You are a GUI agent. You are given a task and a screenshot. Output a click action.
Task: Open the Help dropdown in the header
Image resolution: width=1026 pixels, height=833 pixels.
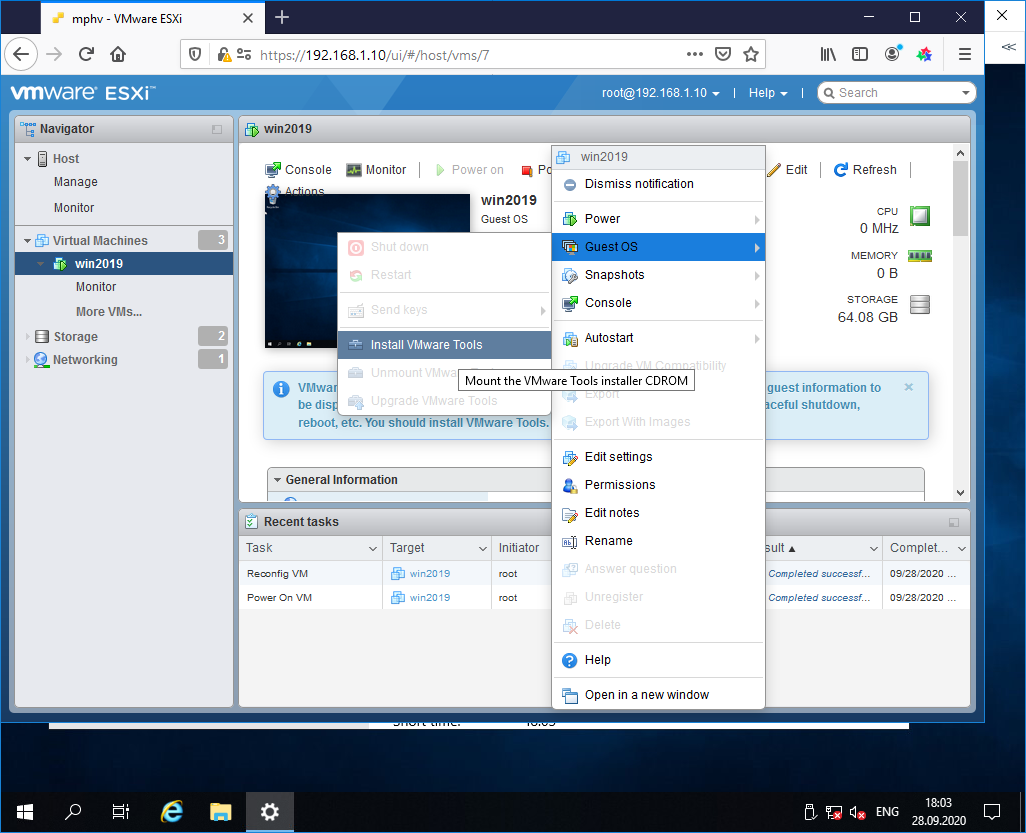pyautogui.click(x=768, y=93)
